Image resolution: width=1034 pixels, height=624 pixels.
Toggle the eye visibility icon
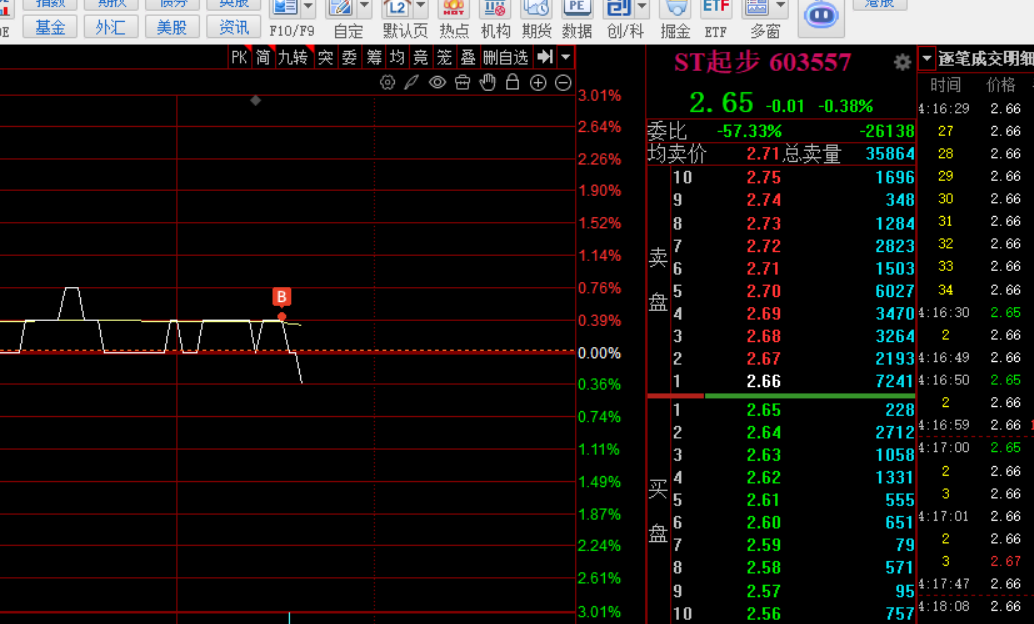437,82
